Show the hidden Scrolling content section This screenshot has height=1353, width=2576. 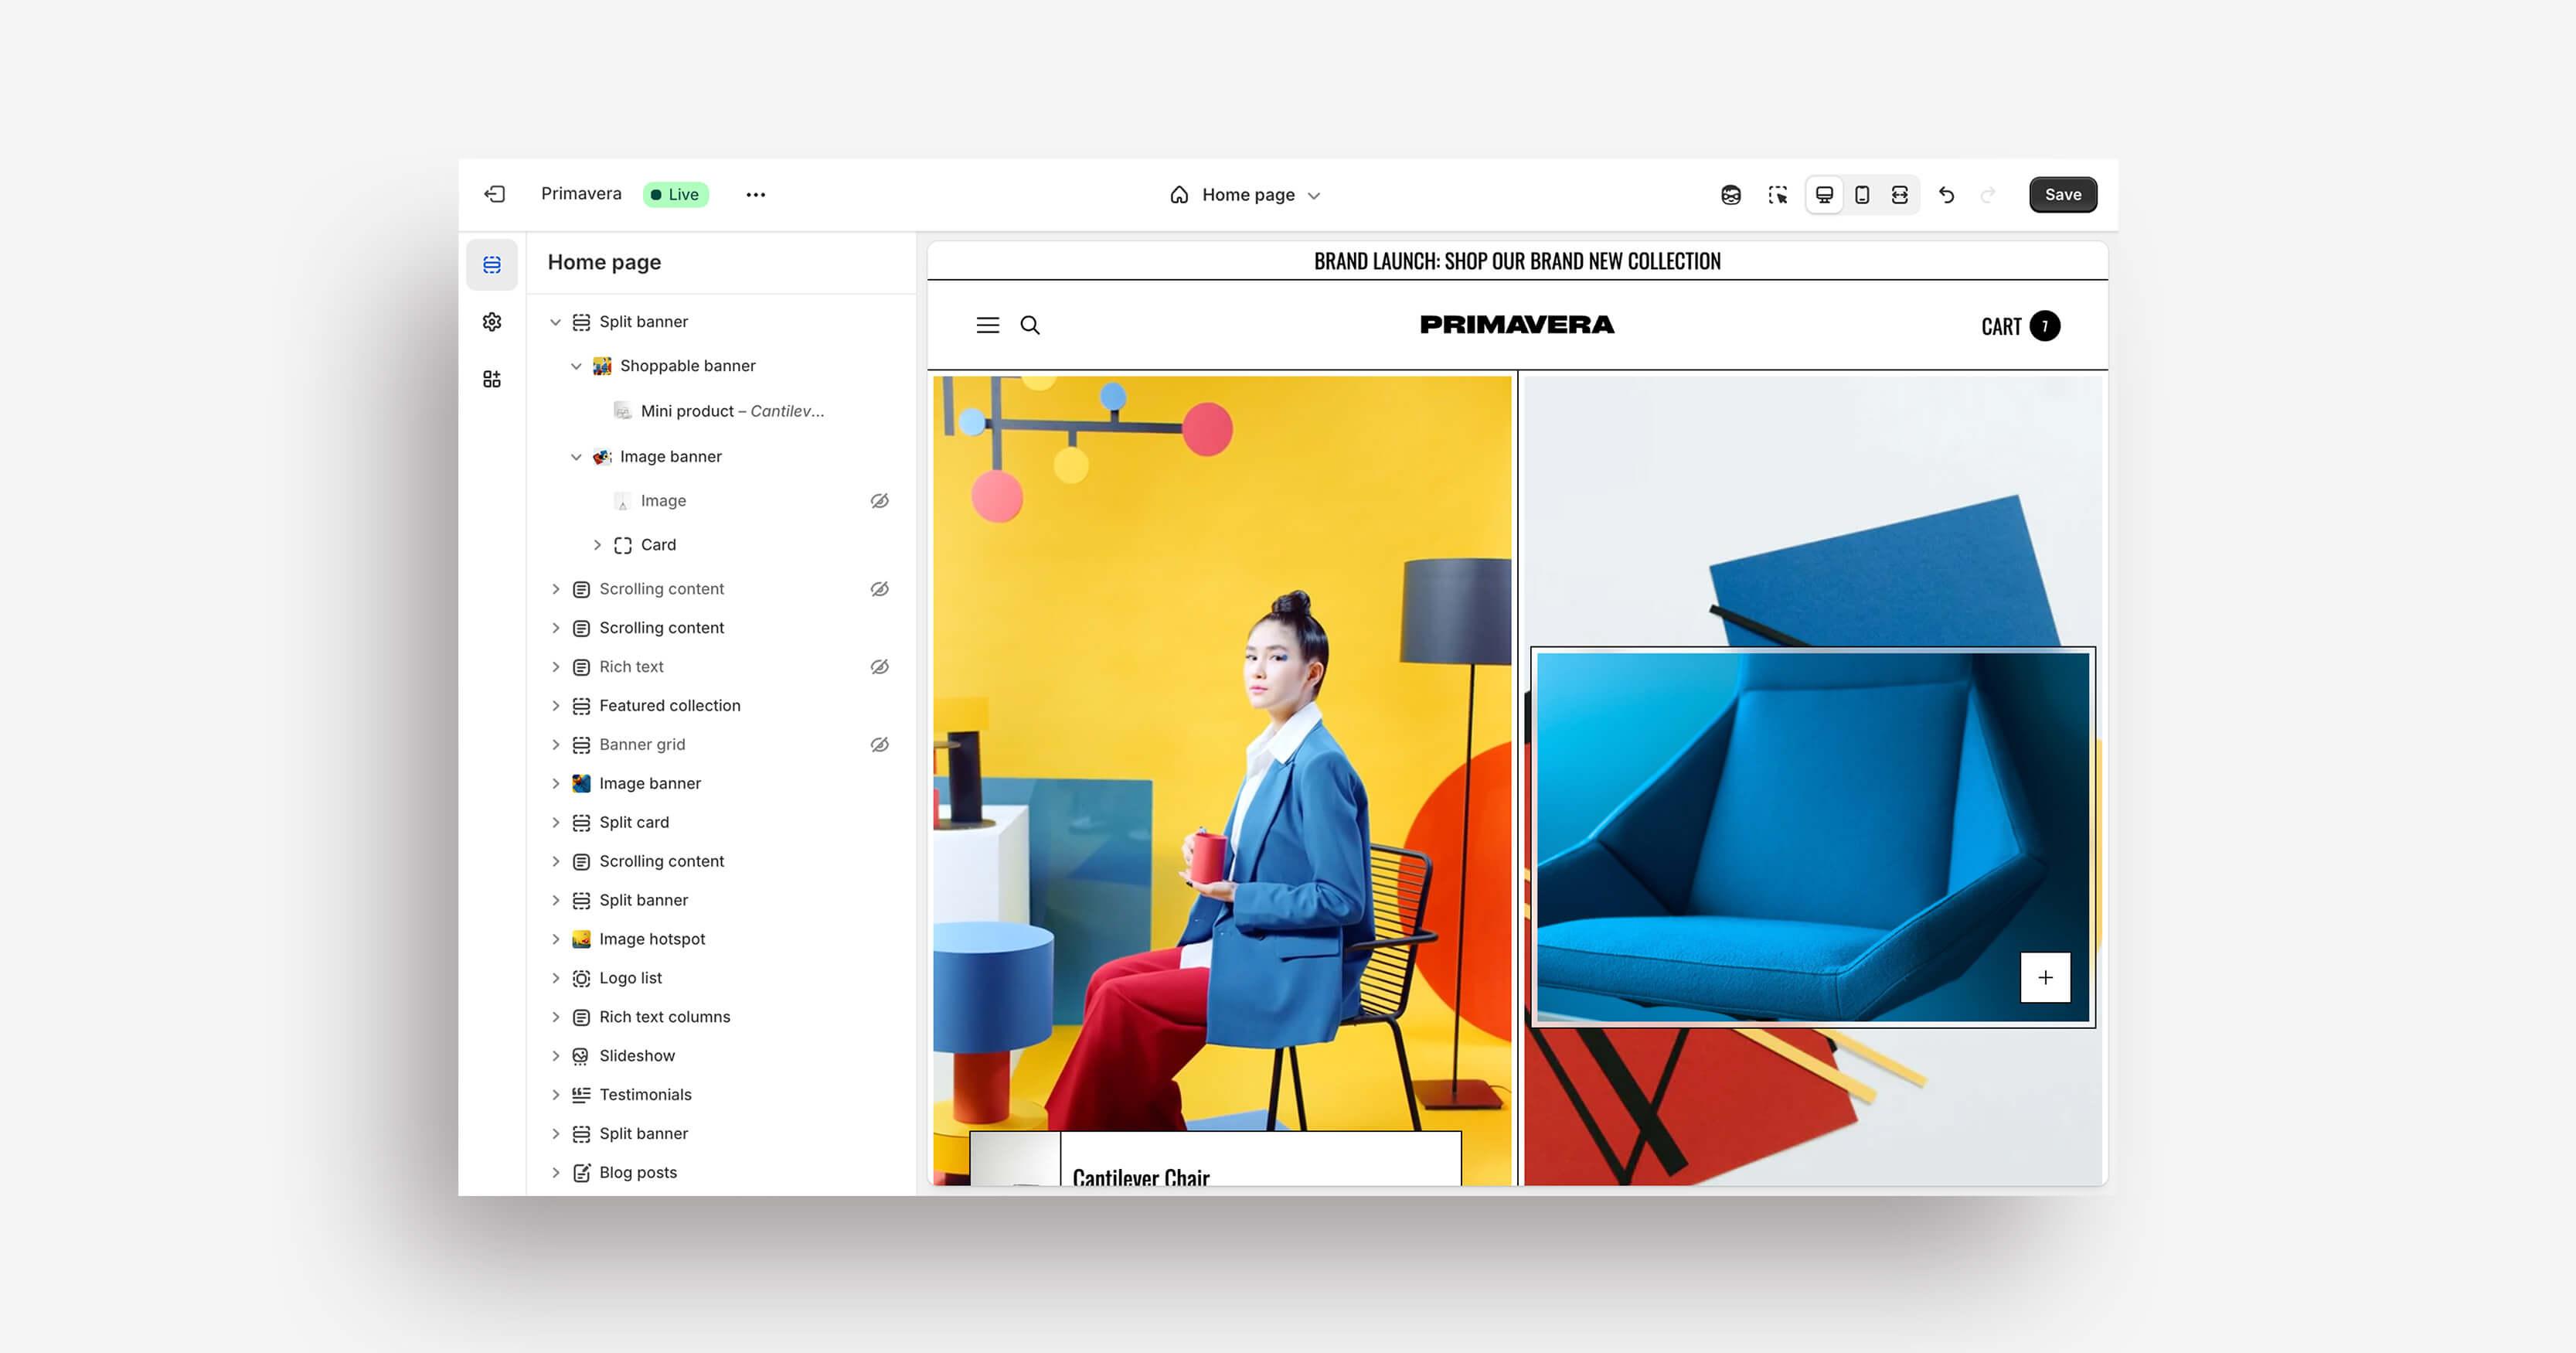879,589
